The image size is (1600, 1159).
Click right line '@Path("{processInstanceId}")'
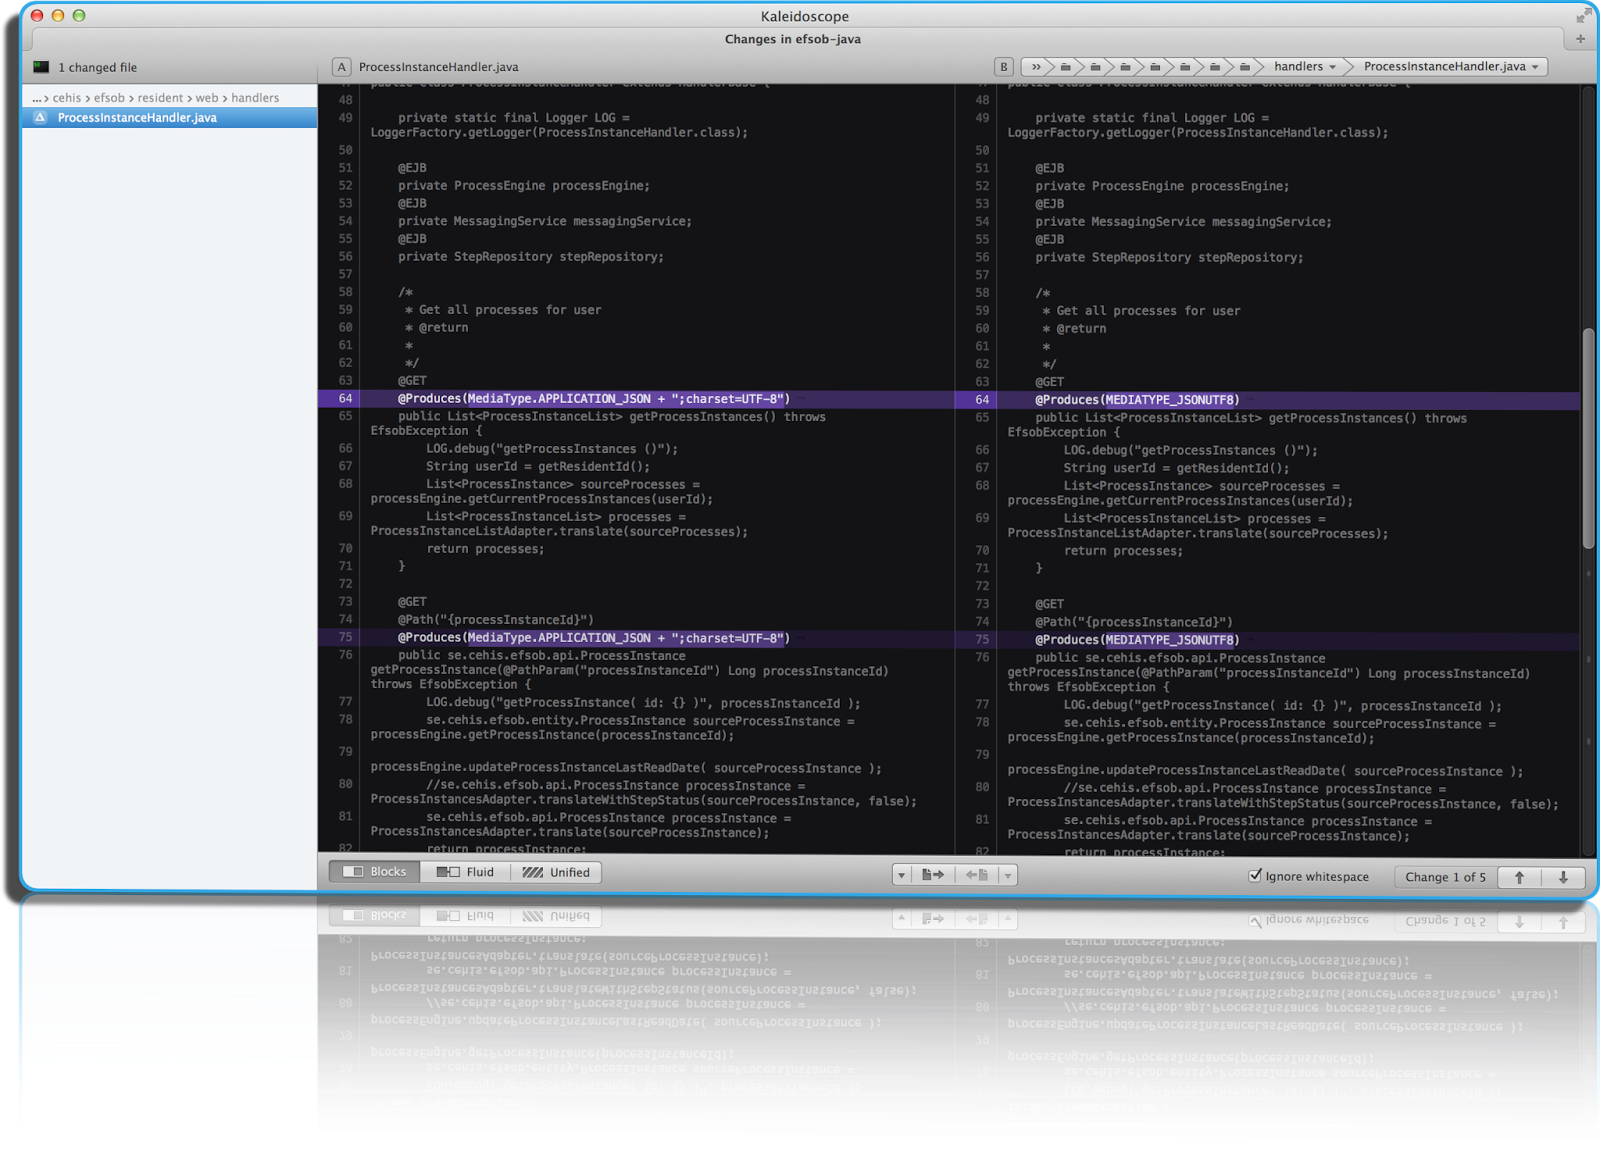[1134, 622]
